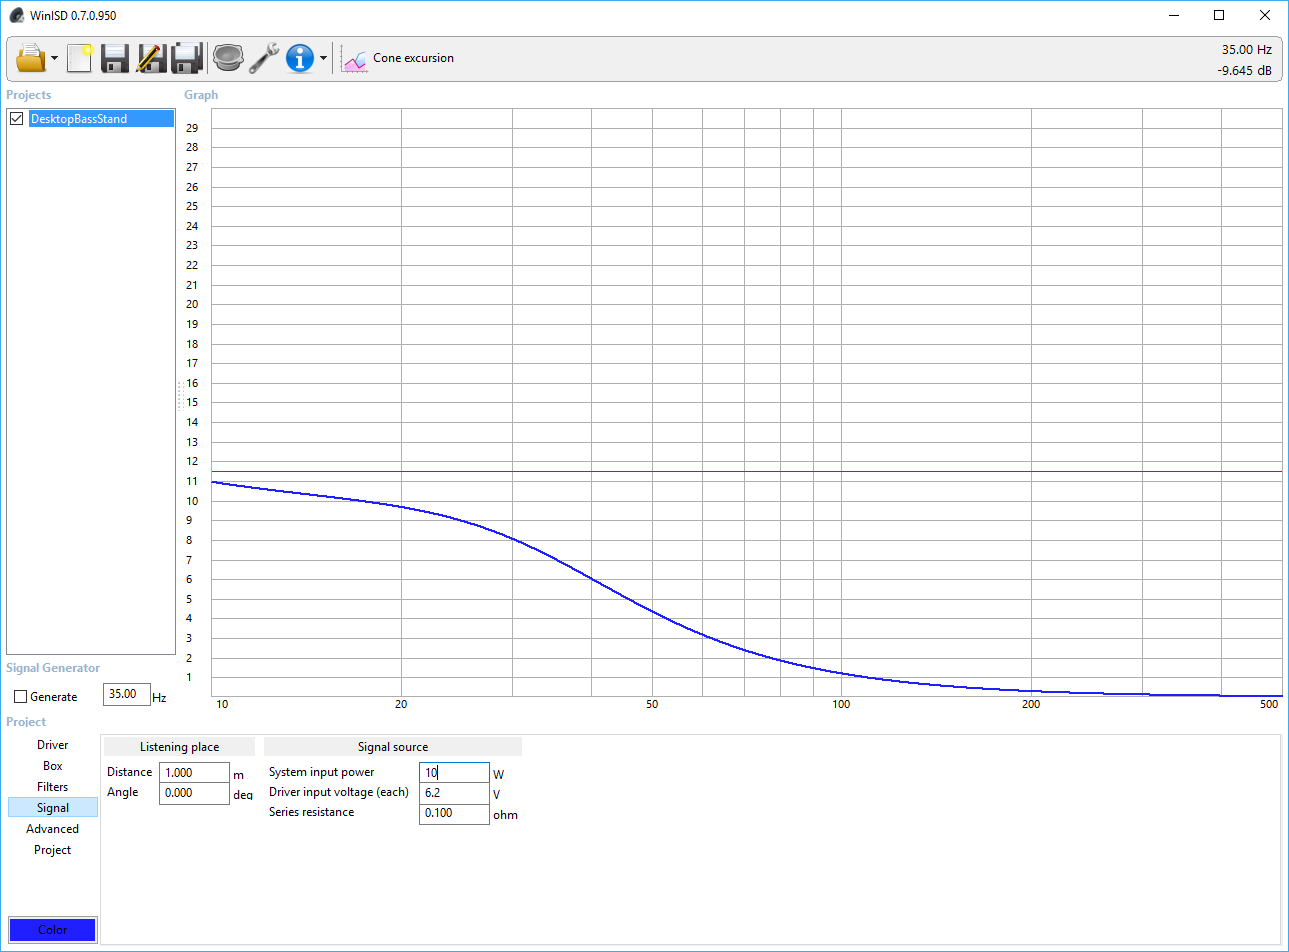Switch to the Box tab
This screenshot has height=952, width=1289.
tap(53, 766)
